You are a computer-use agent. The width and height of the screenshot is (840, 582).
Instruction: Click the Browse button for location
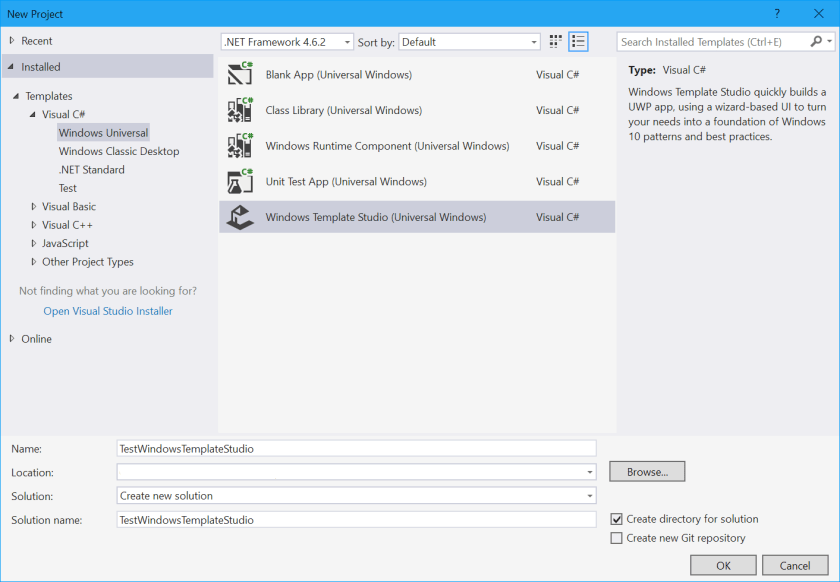click(x=646, y=471)
